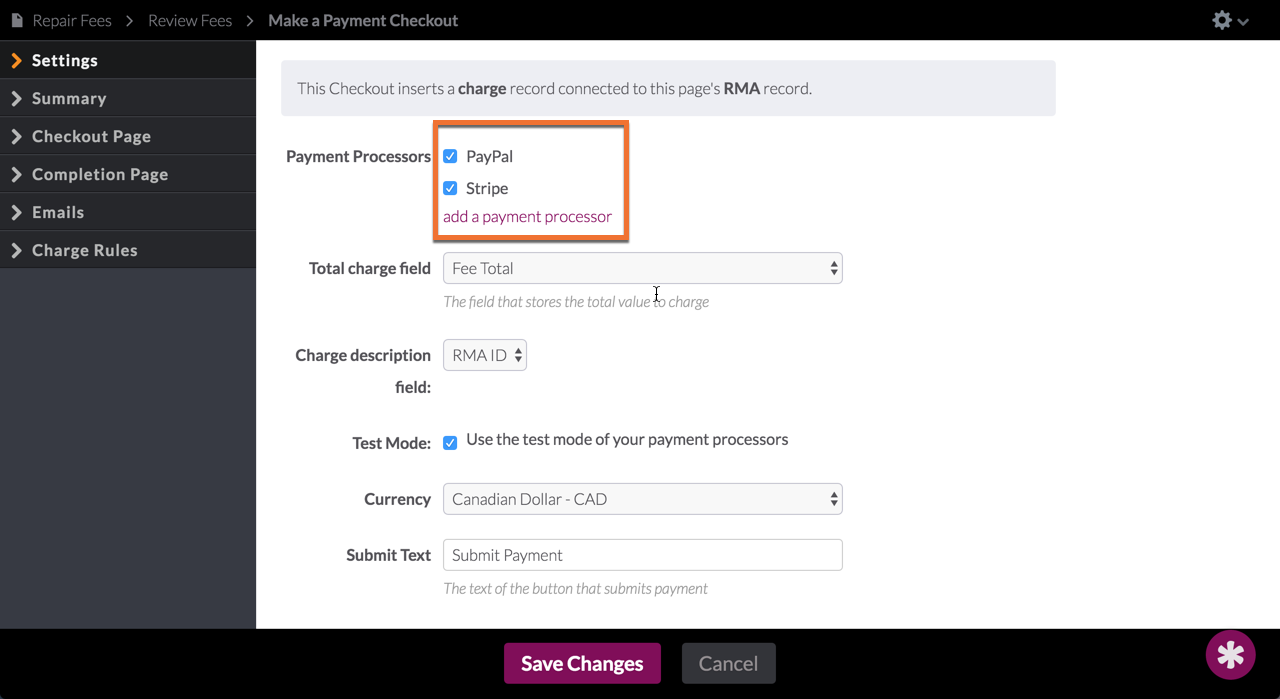
Task: Open the RMA ID description dropdown
Action: (485, 355)
